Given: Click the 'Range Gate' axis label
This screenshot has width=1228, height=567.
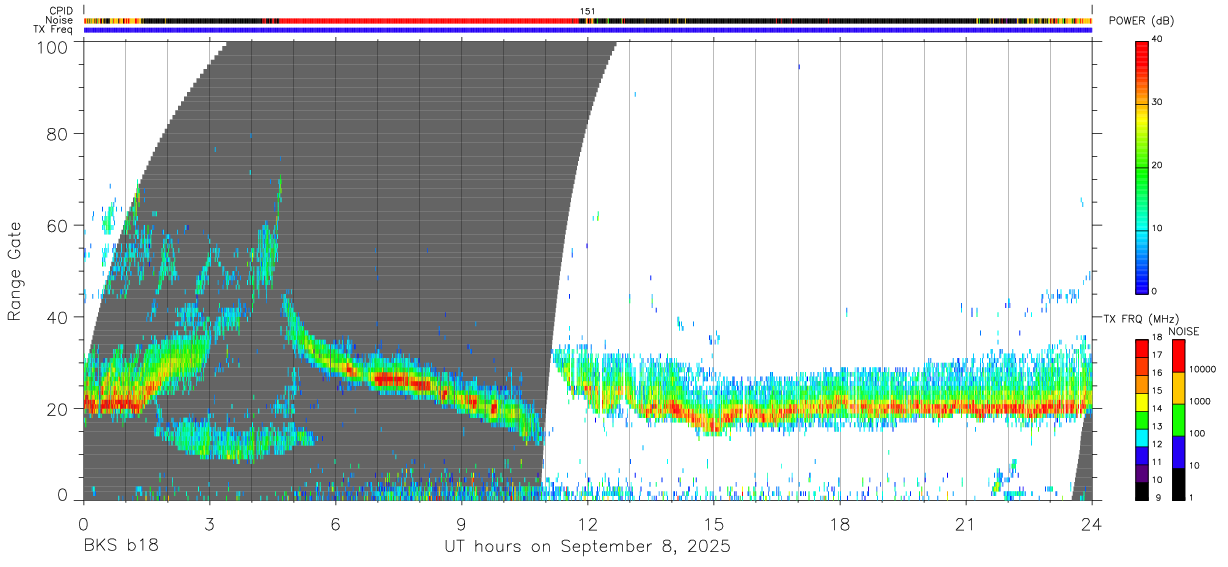Looking at the screenshot, I should (x=15, y=271).
